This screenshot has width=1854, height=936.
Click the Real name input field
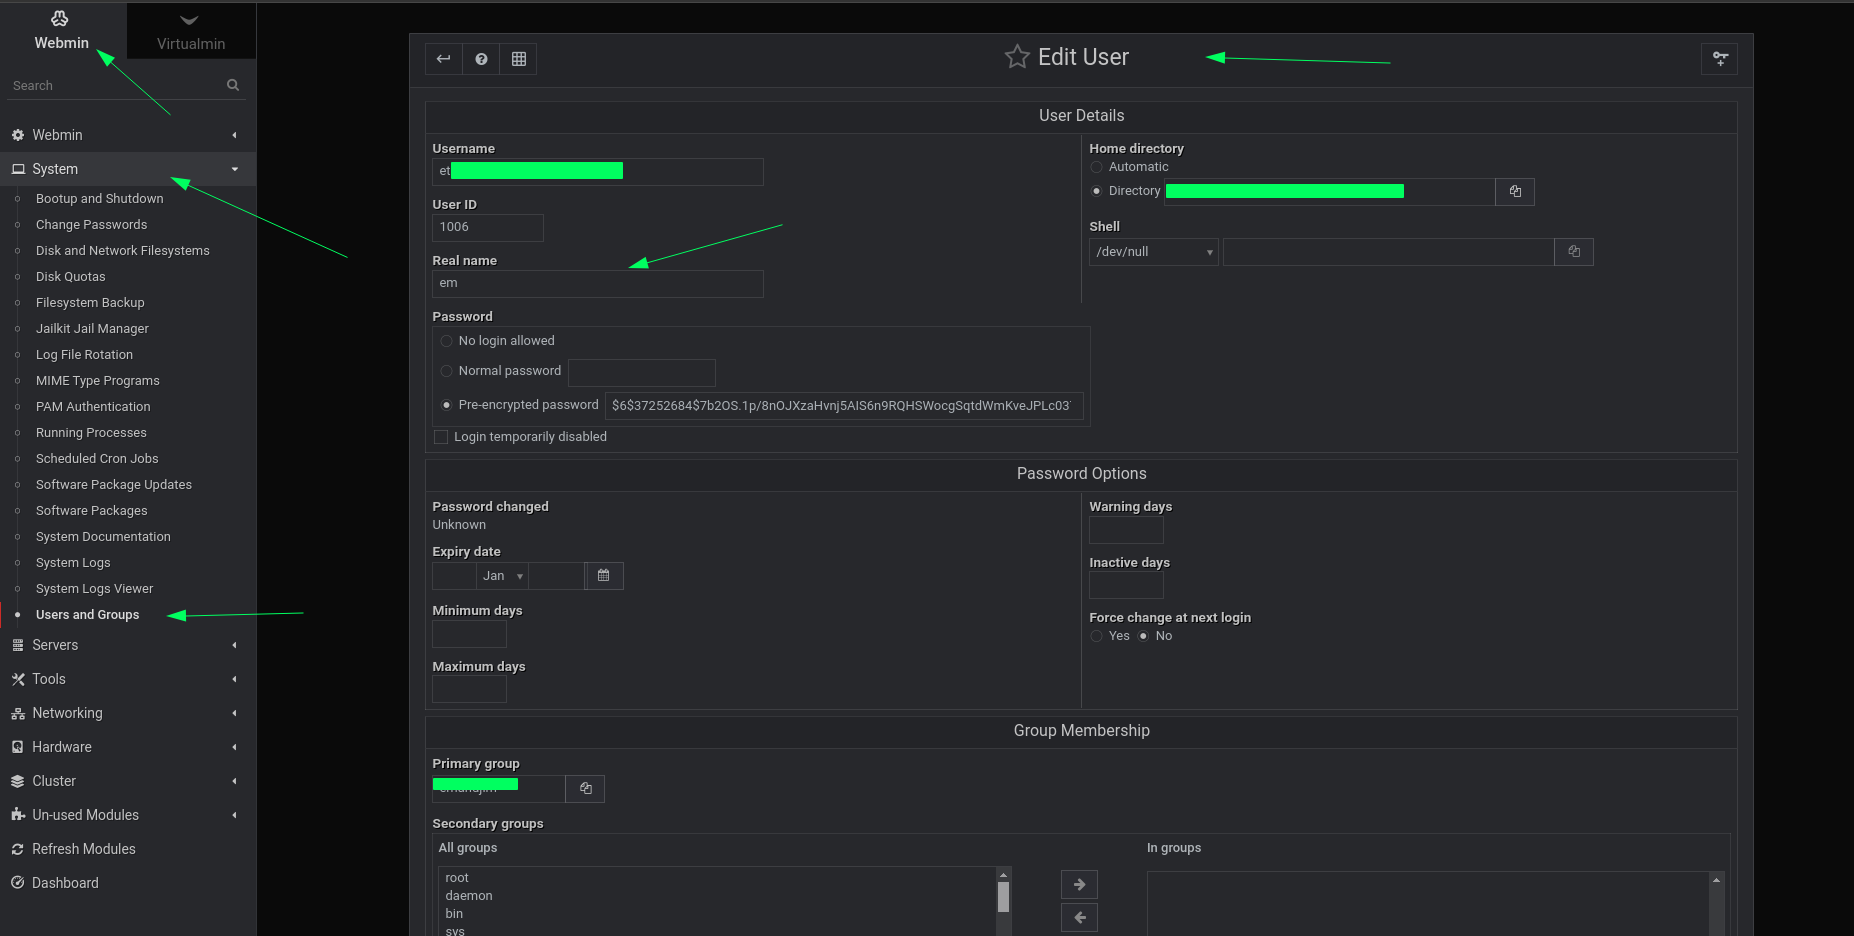597,284
